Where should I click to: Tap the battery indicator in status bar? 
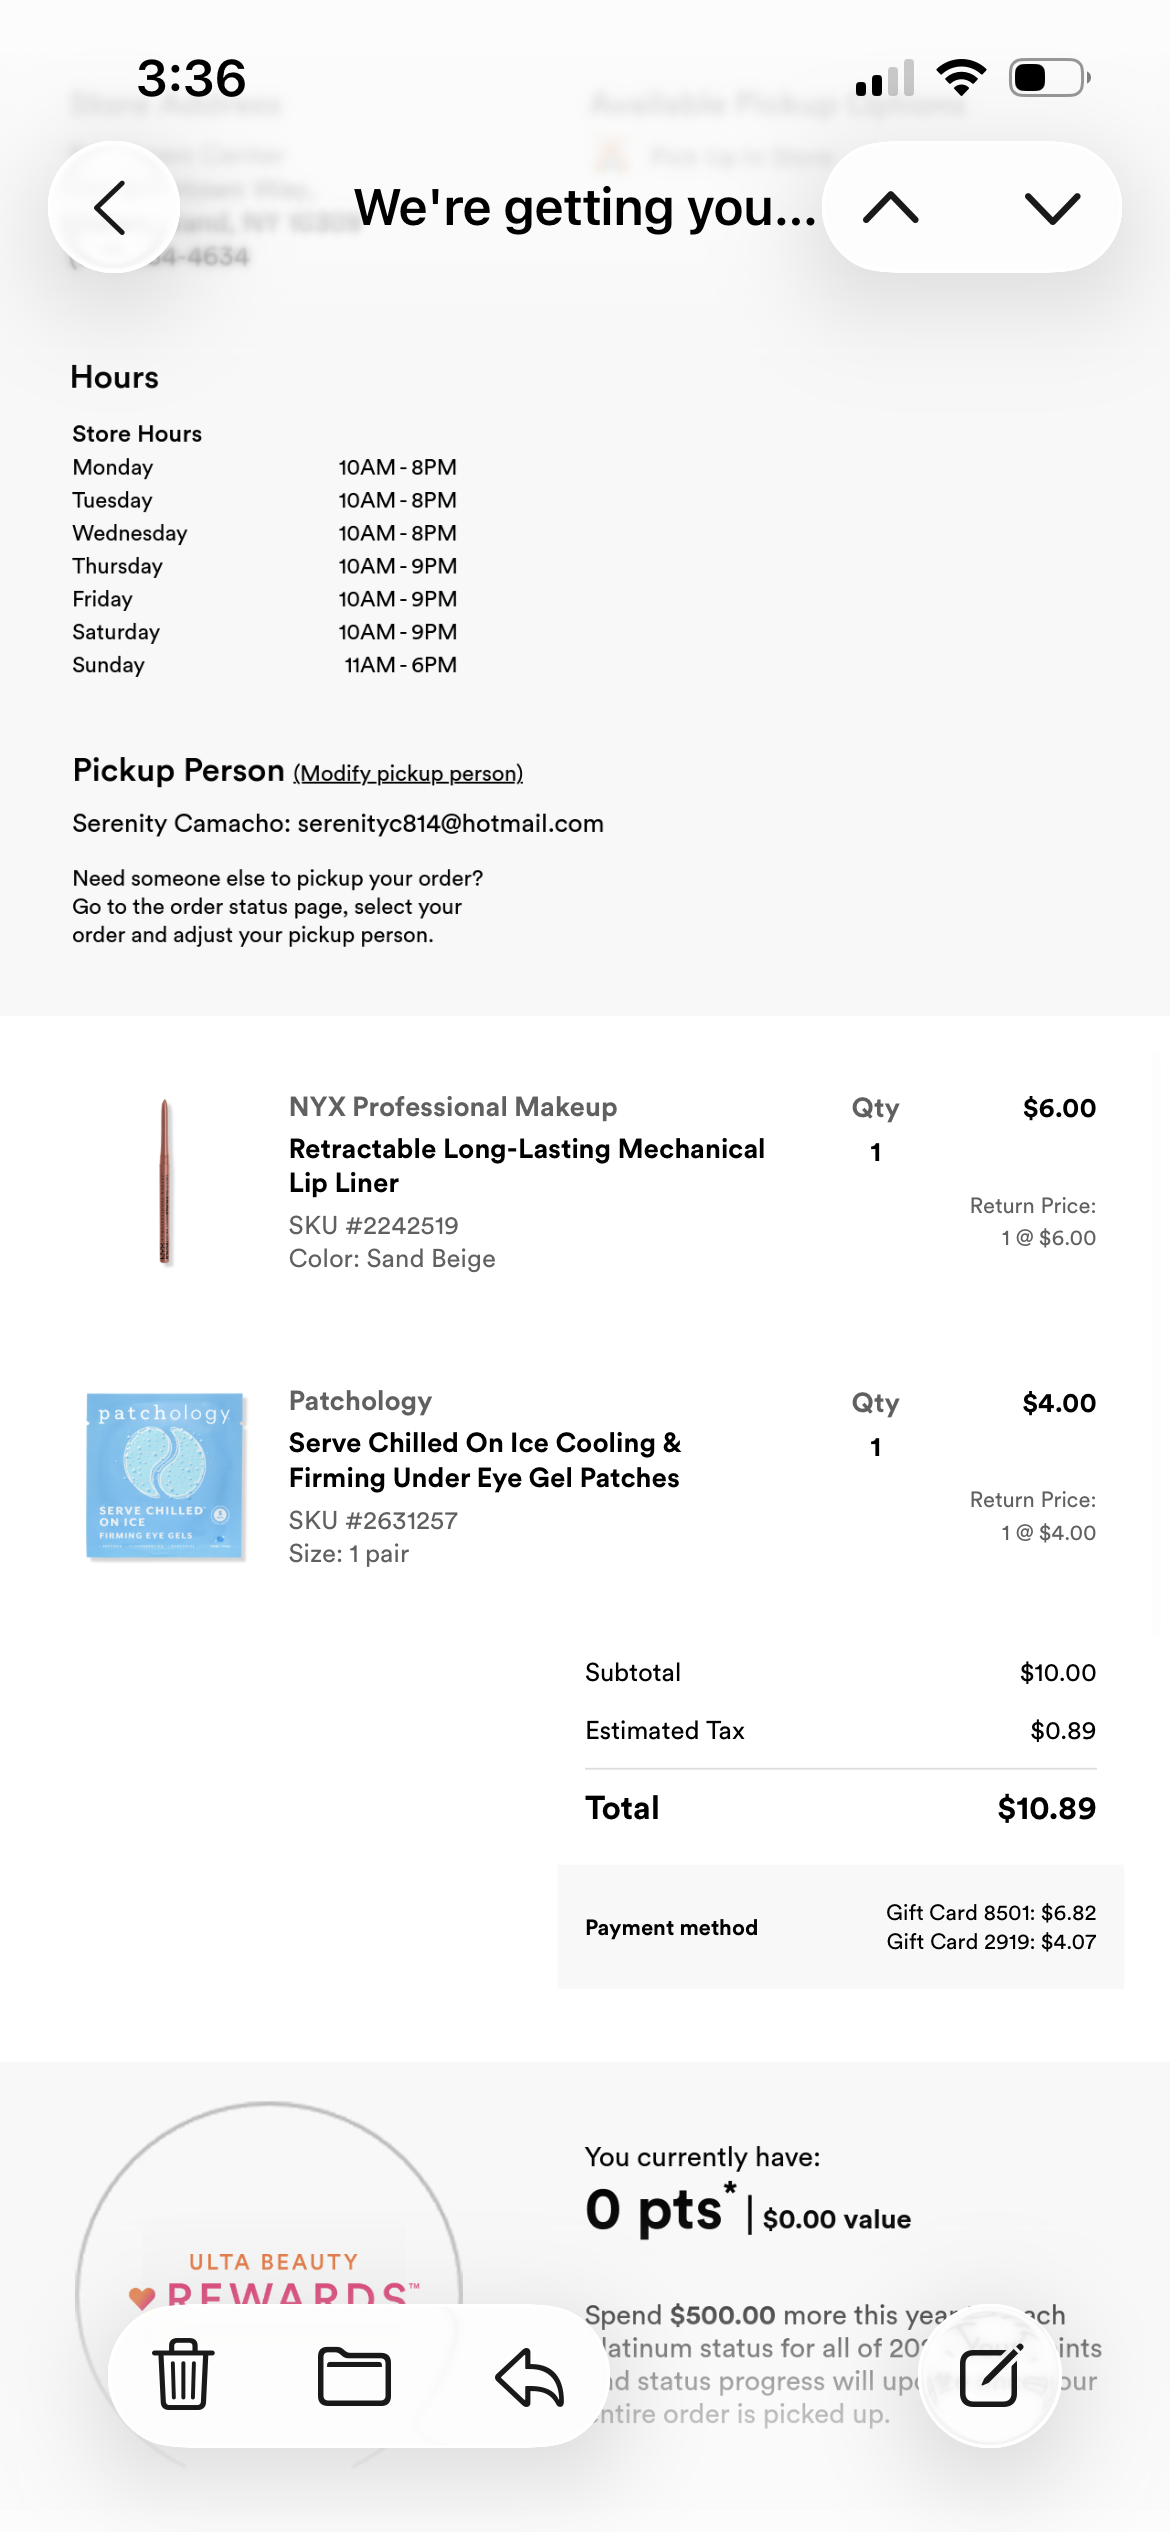tap(1049, 77)
